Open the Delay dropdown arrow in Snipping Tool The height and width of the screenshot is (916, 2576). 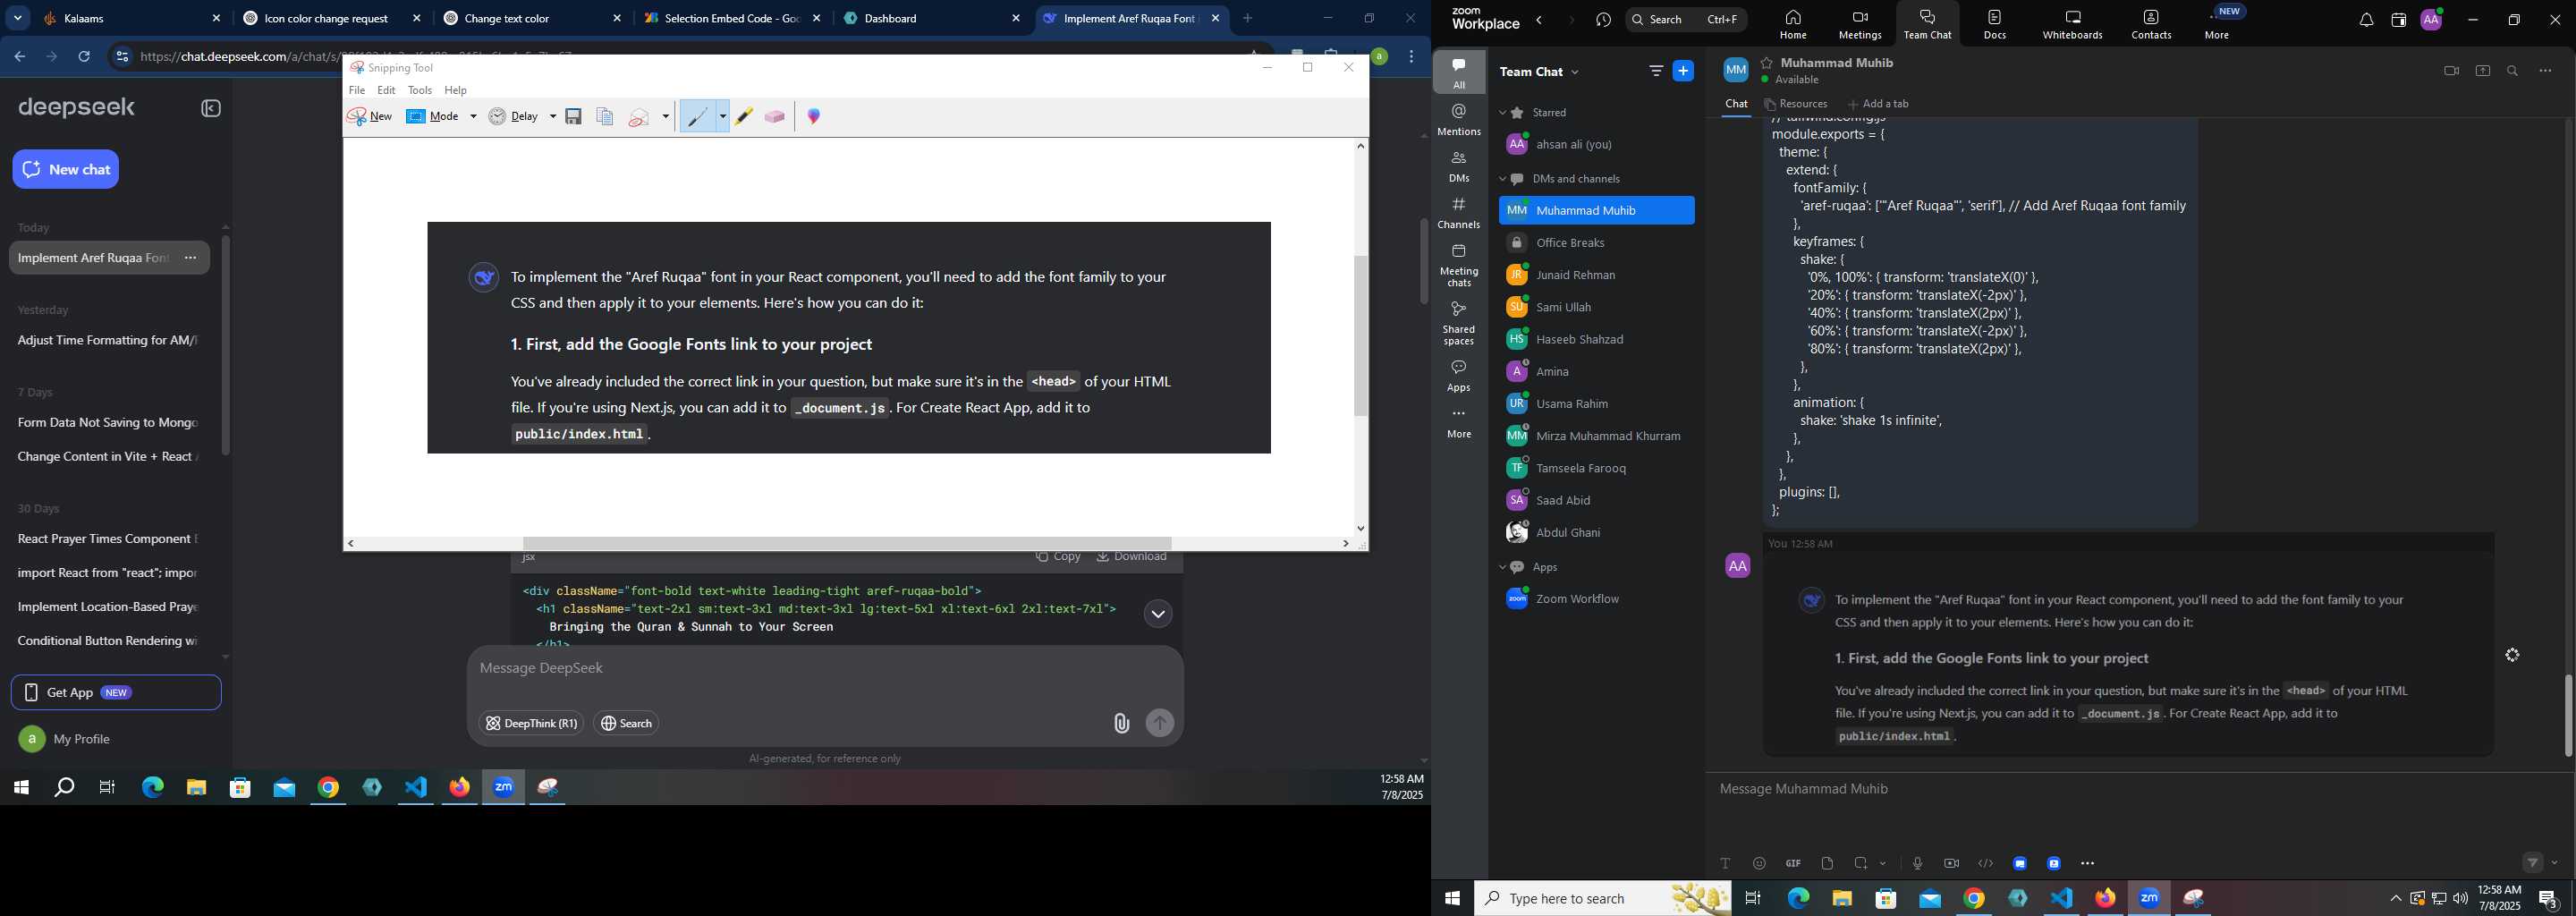(x=553, y=117)
